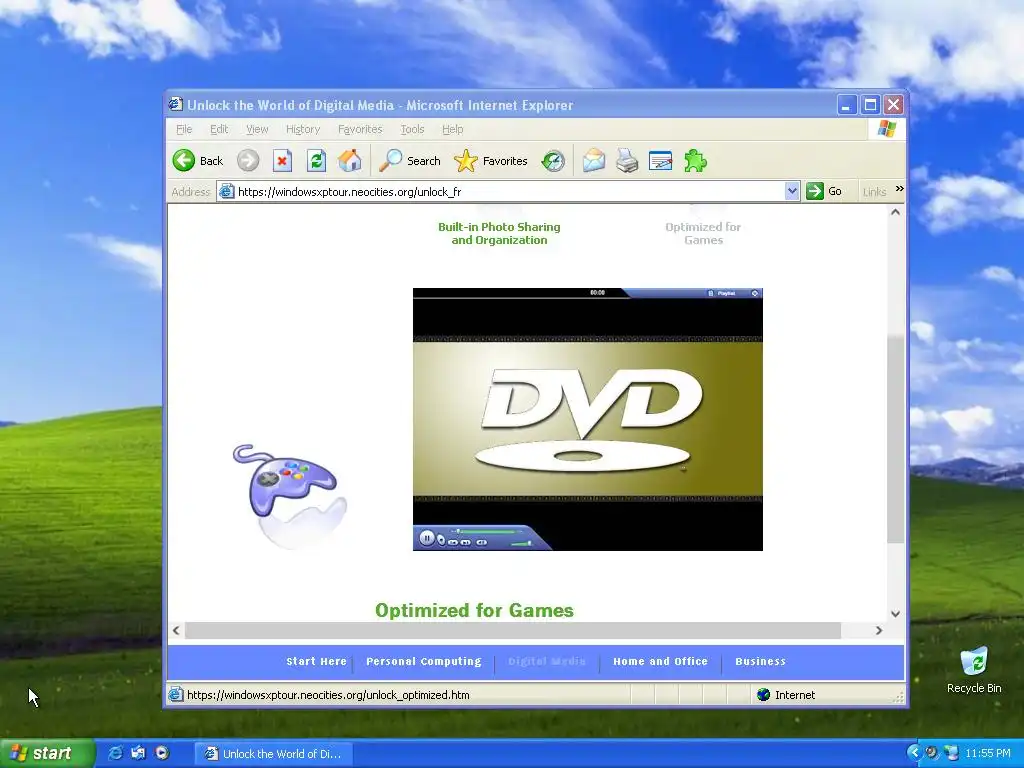
Task: Open the Mail envelope toolbar icon
Action: (594, 161)
